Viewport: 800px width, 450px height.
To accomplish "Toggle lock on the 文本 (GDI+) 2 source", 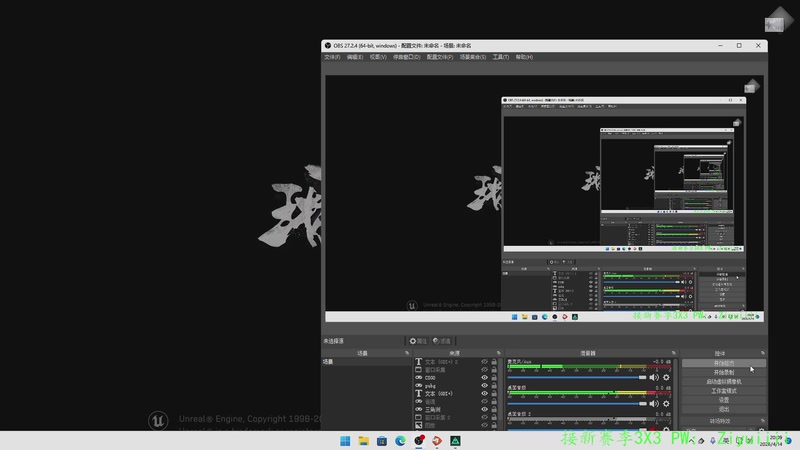I will pos(494,361).
